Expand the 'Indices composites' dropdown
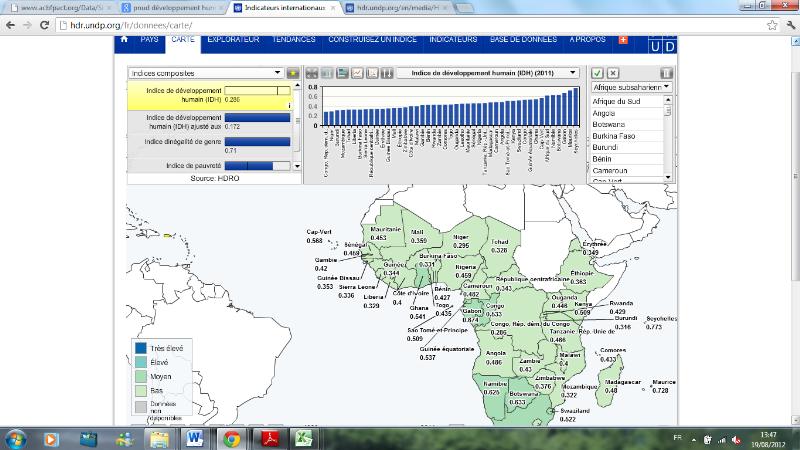The width and height of the screenshot is (800, 450). 207,73
